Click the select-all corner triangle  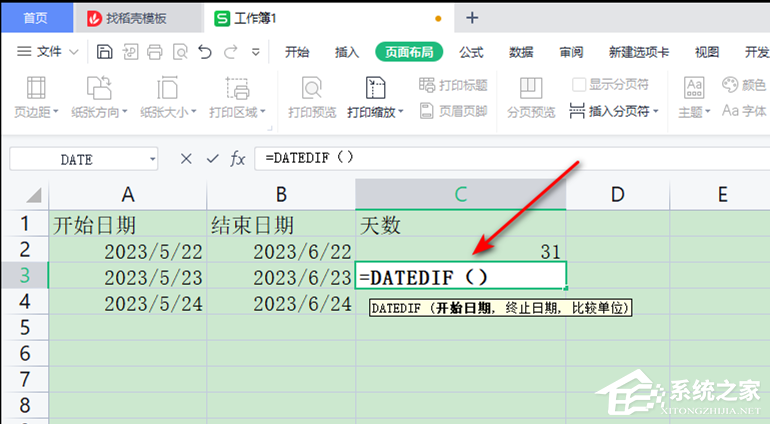pos(33,196)
